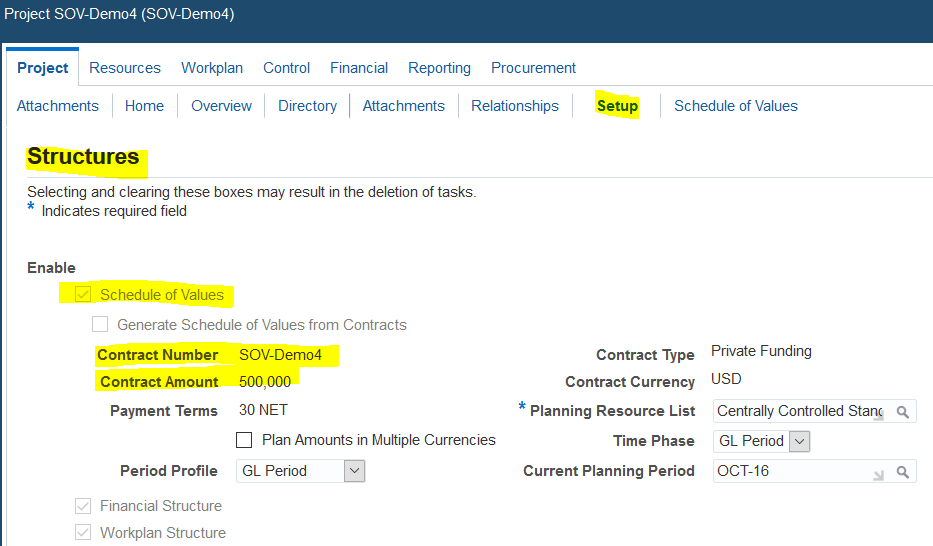Image resolution: width=933 pixels, height=546 pixels.
Task: Open the Planning Resource List search icon
Action: [902, 412]
